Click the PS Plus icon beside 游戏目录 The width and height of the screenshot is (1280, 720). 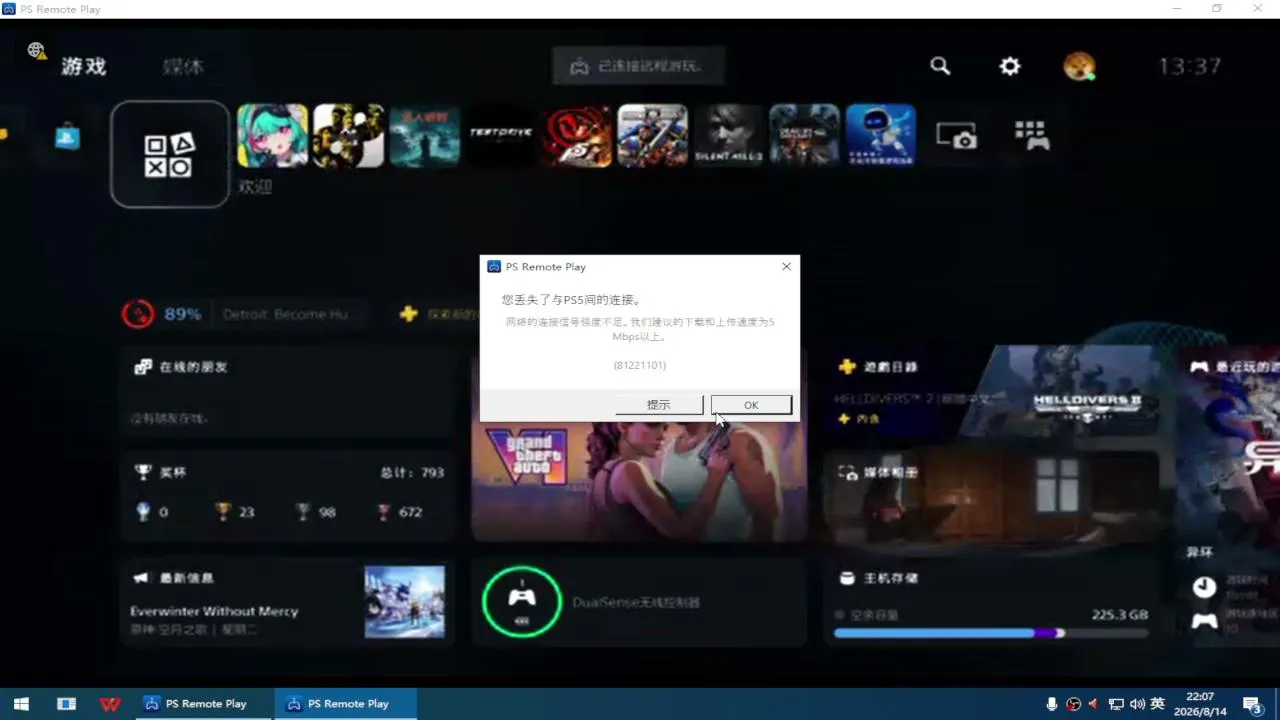848,367
